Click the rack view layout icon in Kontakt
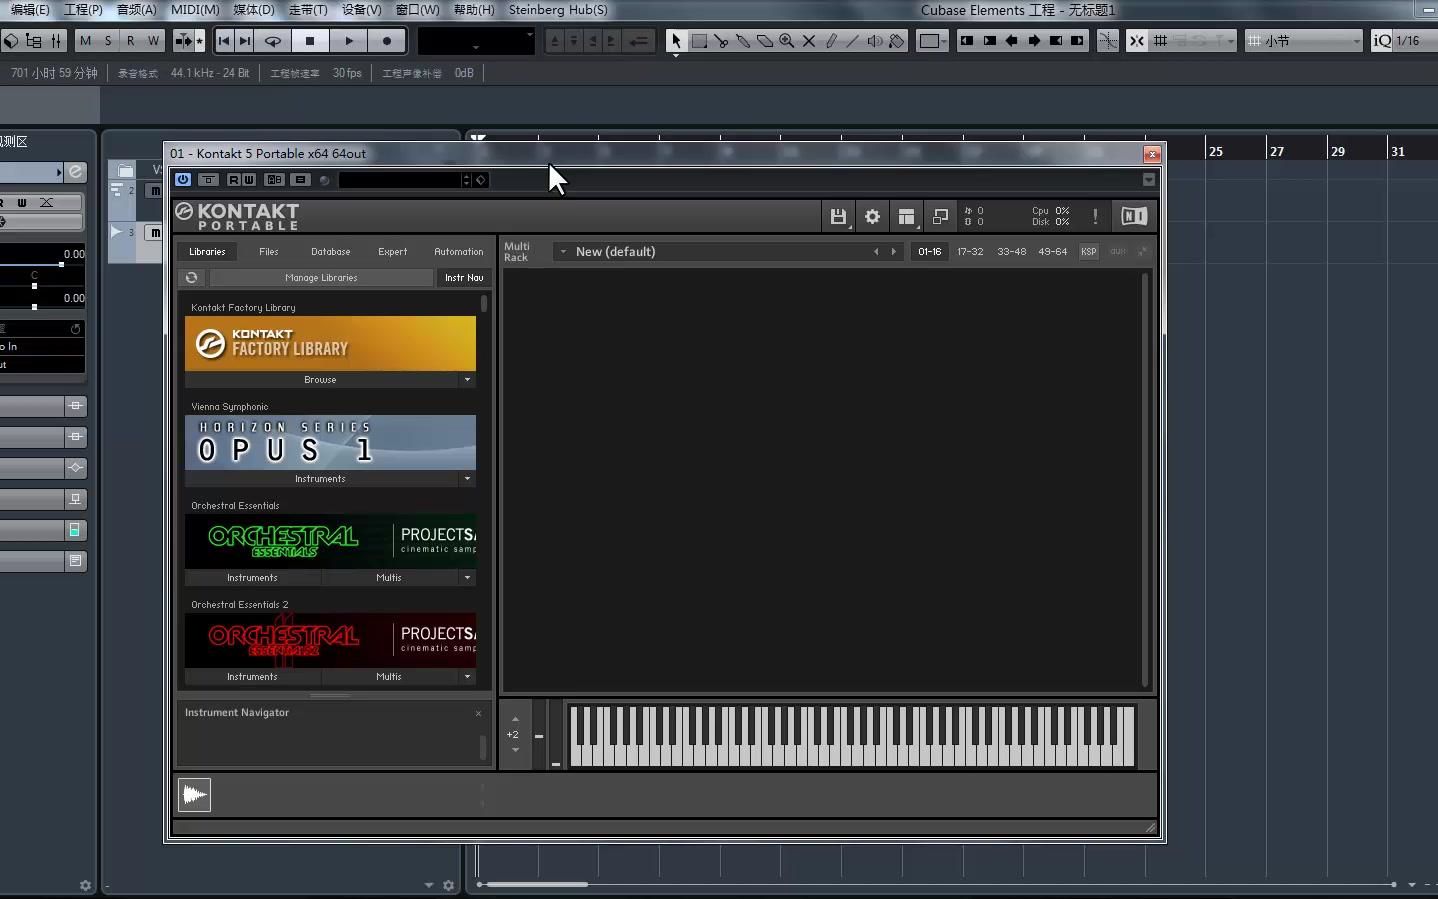This screenshot has height=899, width=1438. (907, 216)
